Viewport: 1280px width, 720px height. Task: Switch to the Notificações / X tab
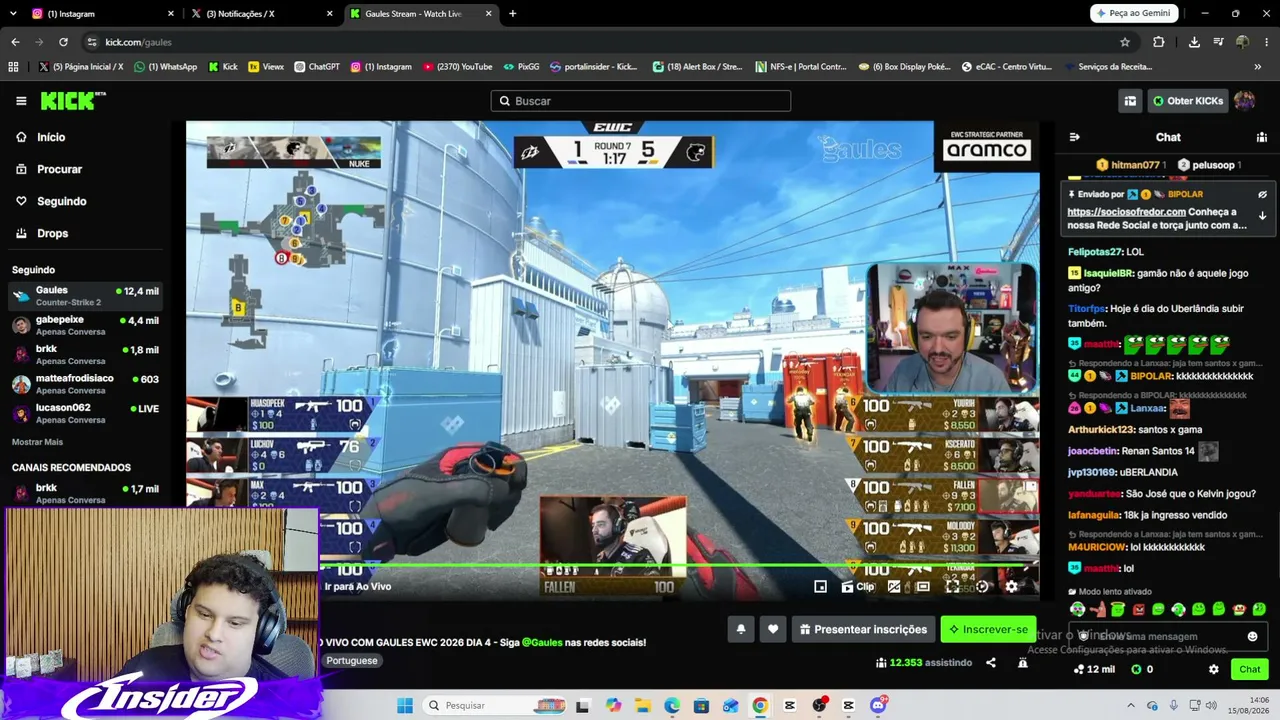[262, 14]
